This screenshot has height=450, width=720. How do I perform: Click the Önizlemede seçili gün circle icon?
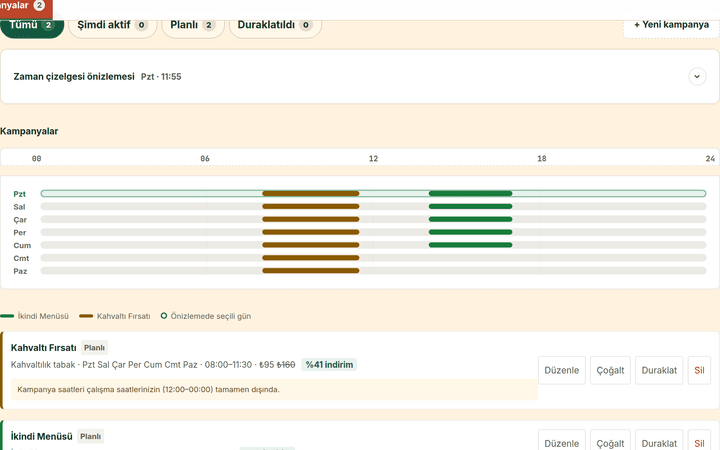[x=163, y=316]
